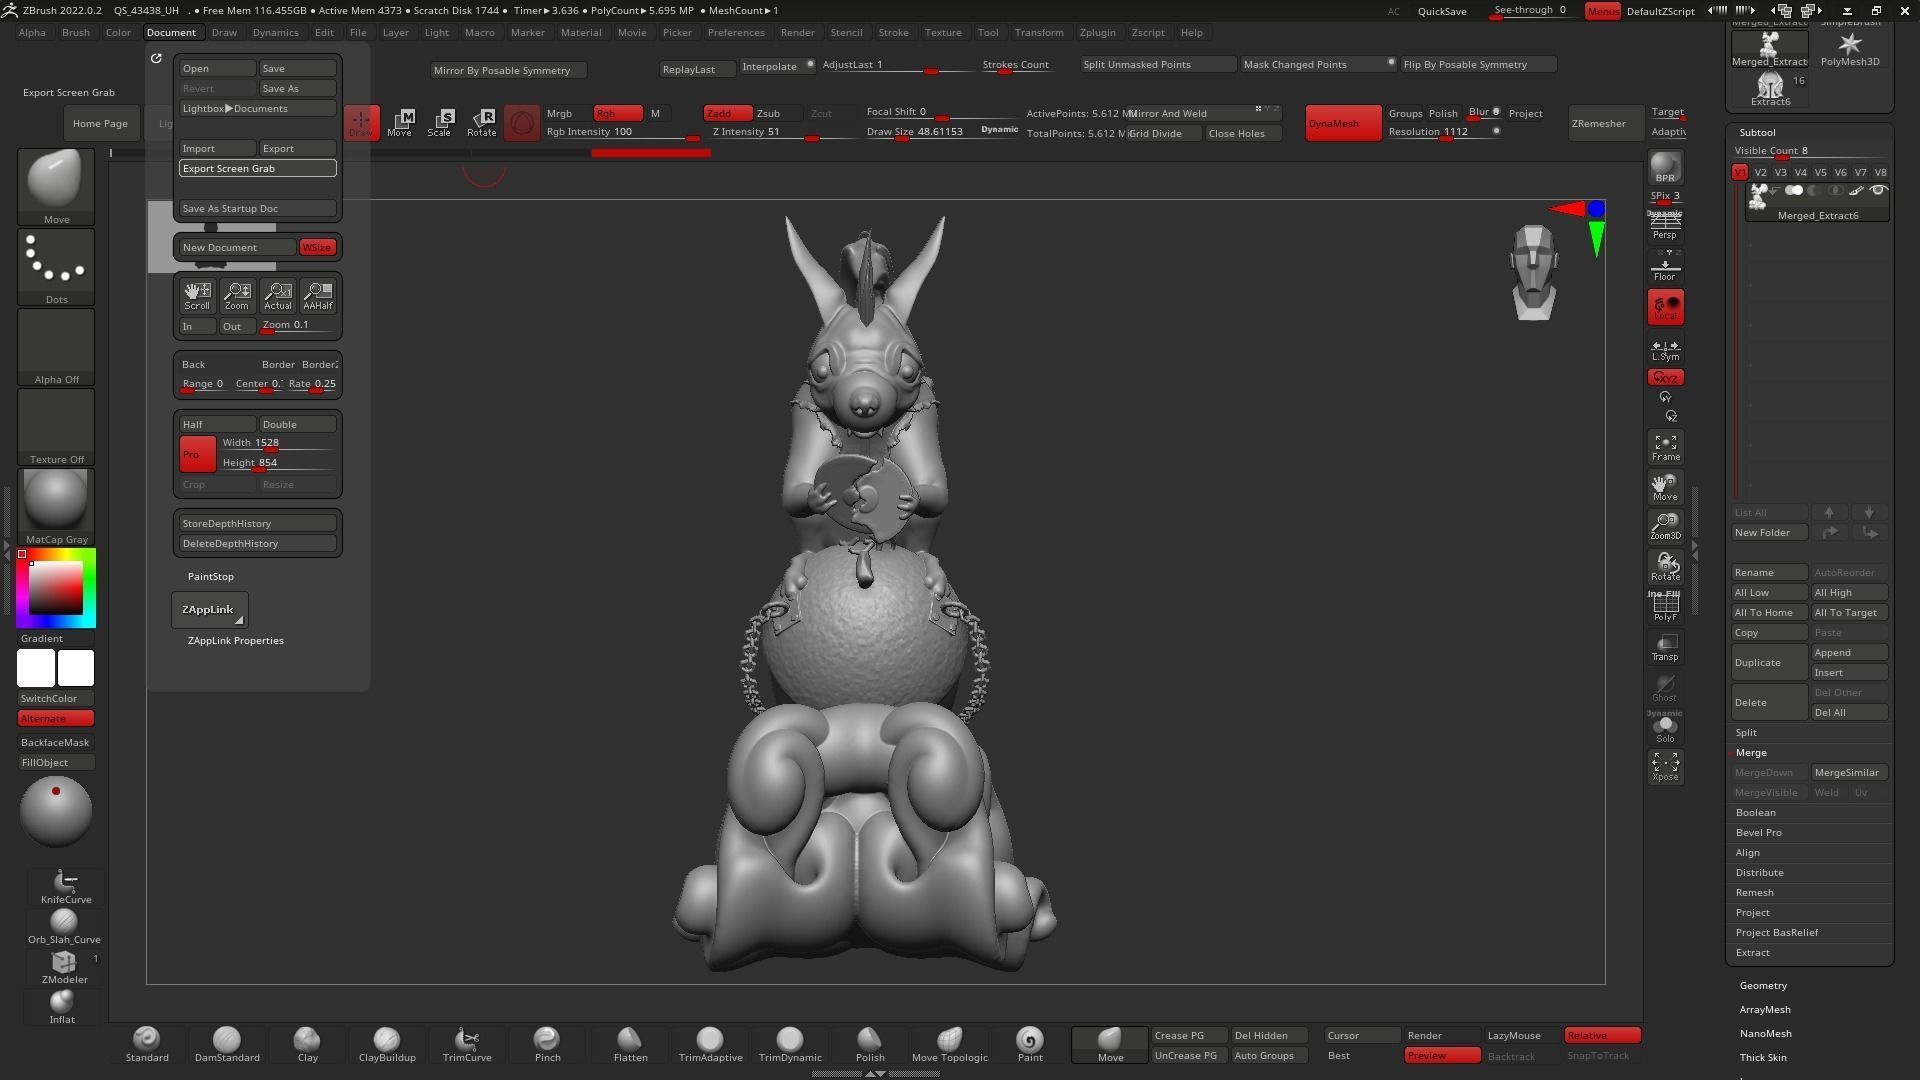Click Save As Startup Doc
The height and width of the screenshot is (1080, 1920).
258,208
